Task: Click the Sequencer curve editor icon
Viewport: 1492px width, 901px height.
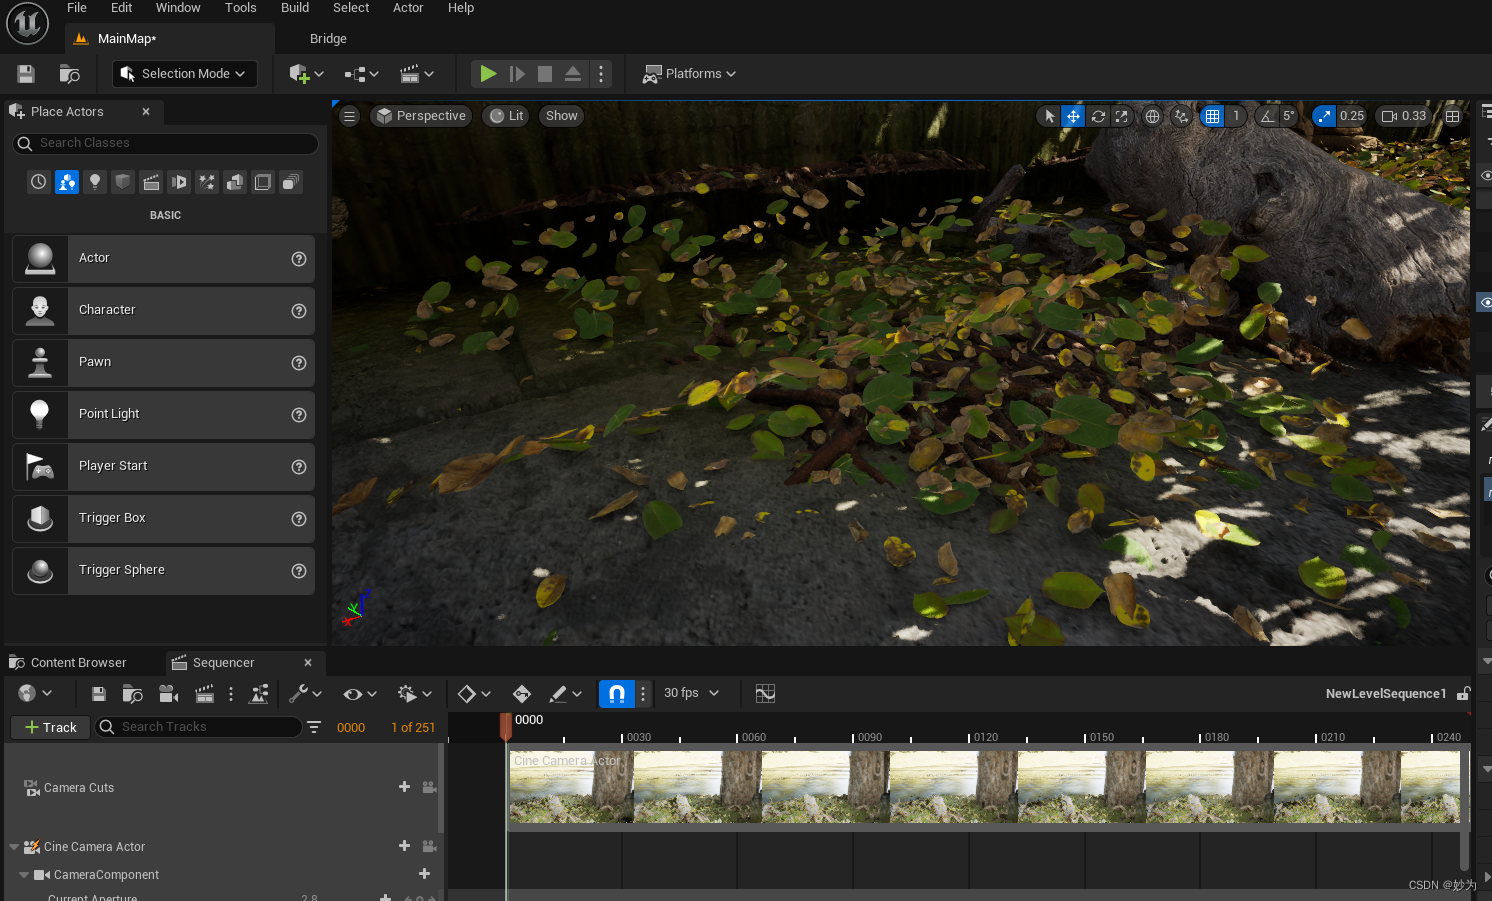Action: (765, 694)
